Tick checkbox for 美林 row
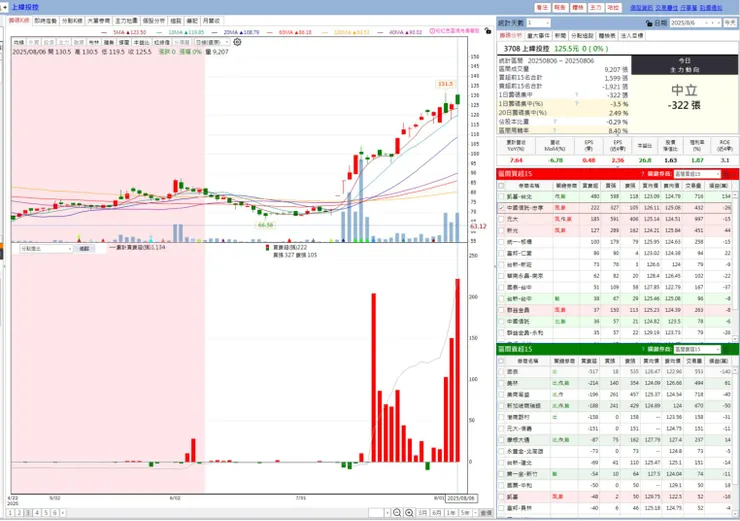 click(501, 383)
